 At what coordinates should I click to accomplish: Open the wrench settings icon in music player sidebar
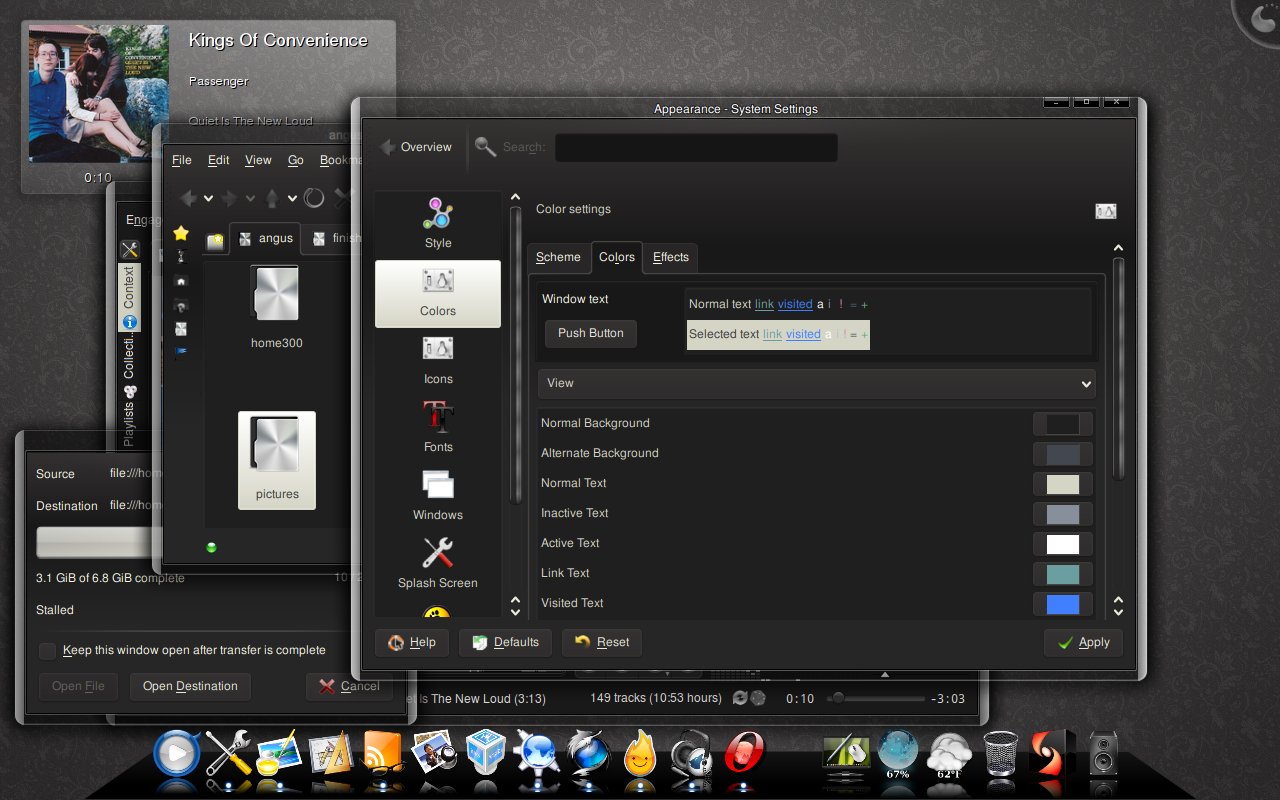point(129,250)
